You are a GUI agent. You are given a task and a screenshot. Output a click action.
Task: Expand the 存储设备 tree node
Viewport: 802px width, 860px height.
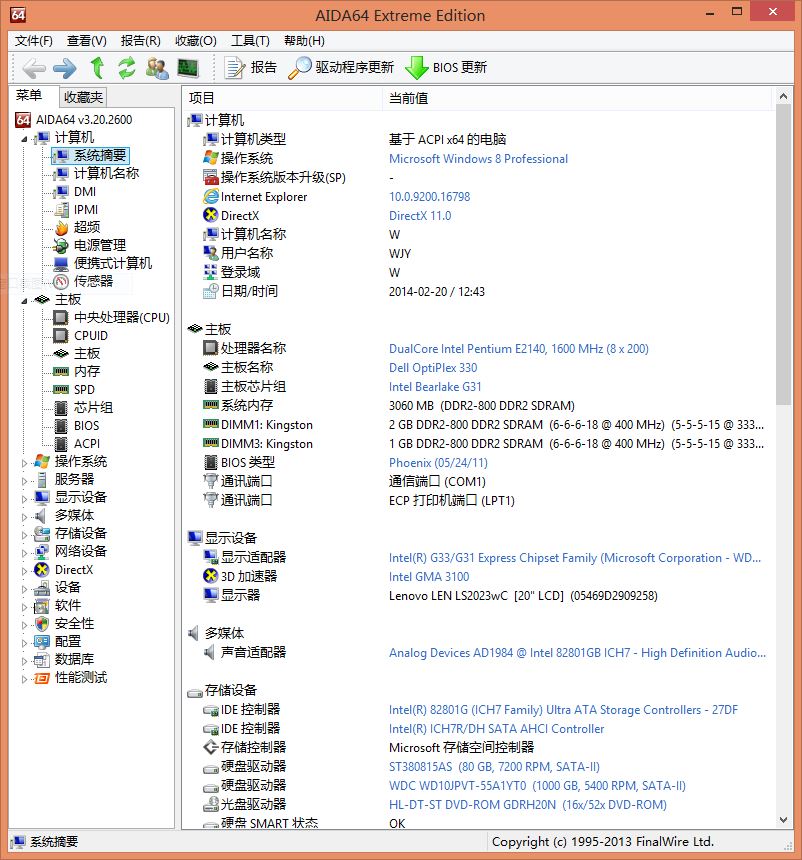(24, 534)
